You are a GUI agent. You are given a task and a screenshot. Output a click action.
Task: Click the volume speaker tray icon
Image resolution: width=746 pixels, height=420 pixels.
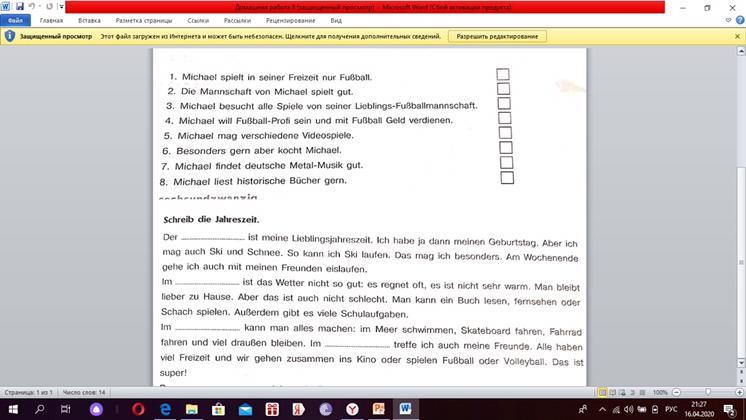[628, 409]
